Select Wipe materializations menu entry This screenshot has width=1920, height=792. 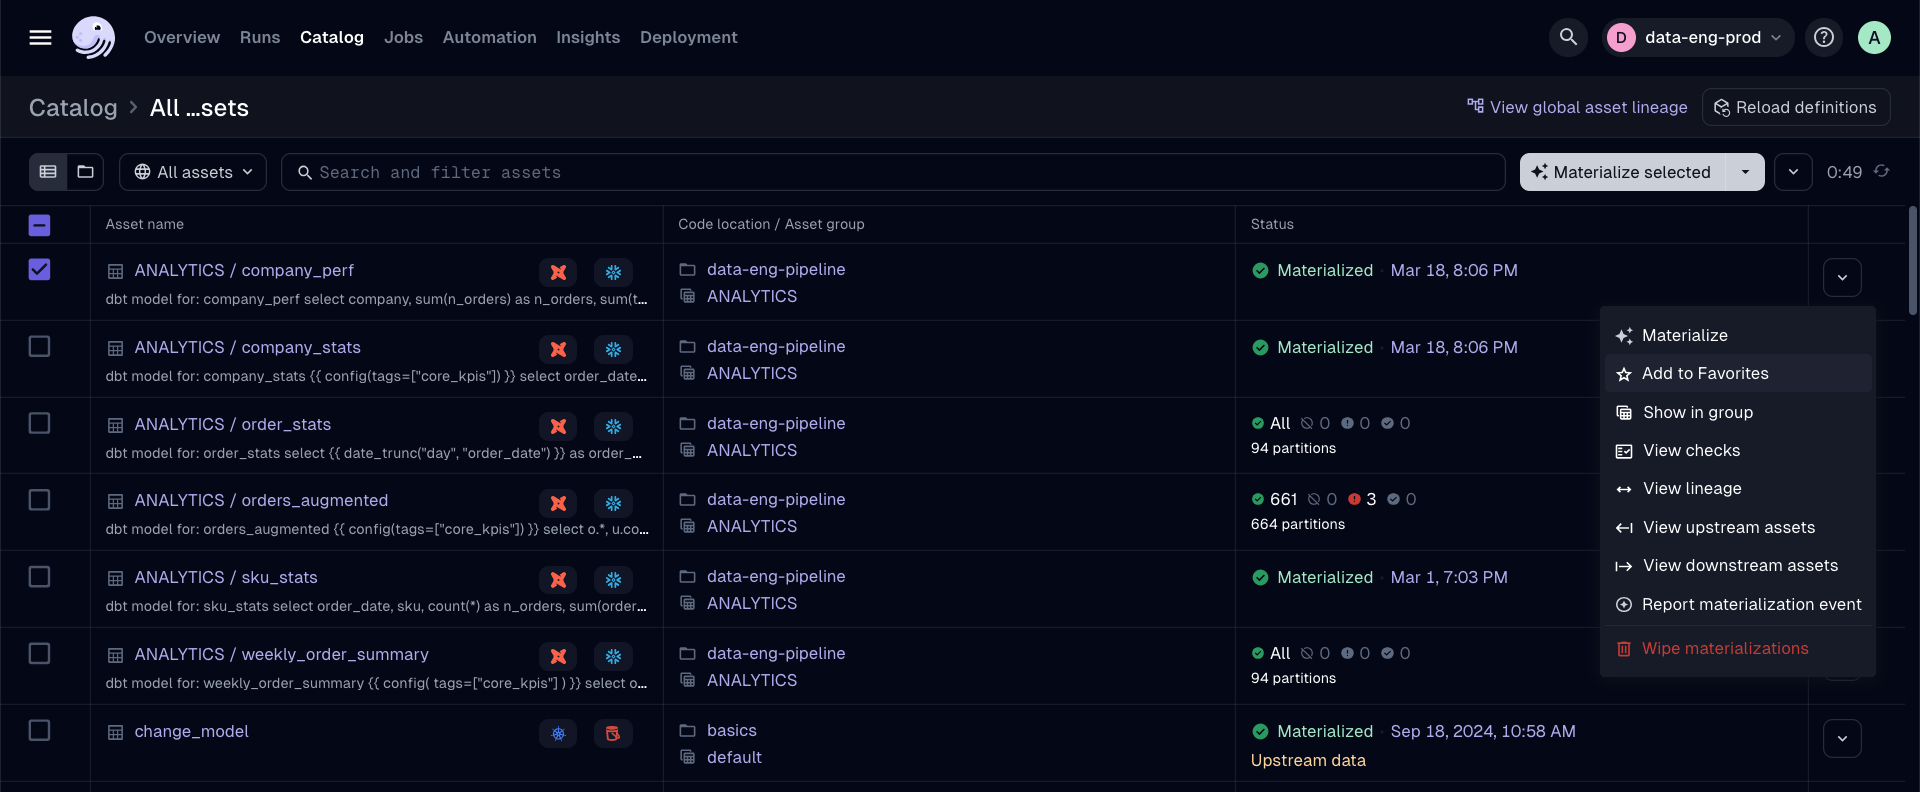tap(1738, 648)
